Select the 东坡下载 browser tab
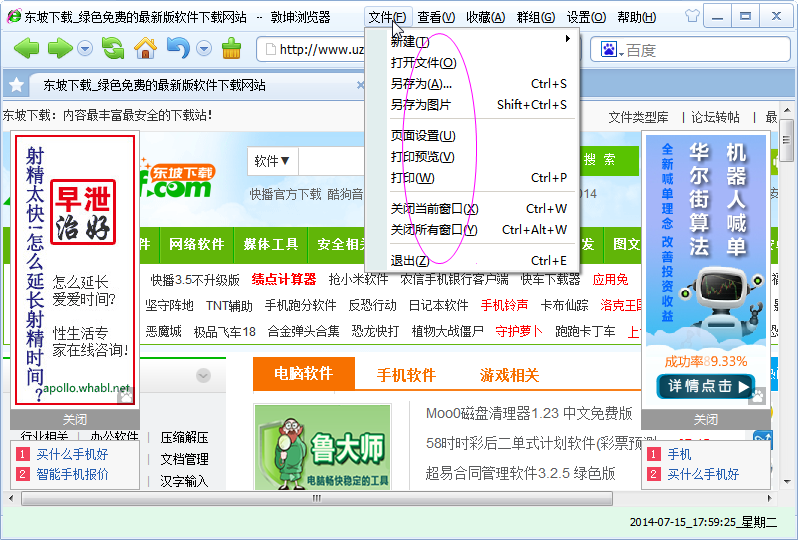 pyautogui.click(x=198, y=85)
